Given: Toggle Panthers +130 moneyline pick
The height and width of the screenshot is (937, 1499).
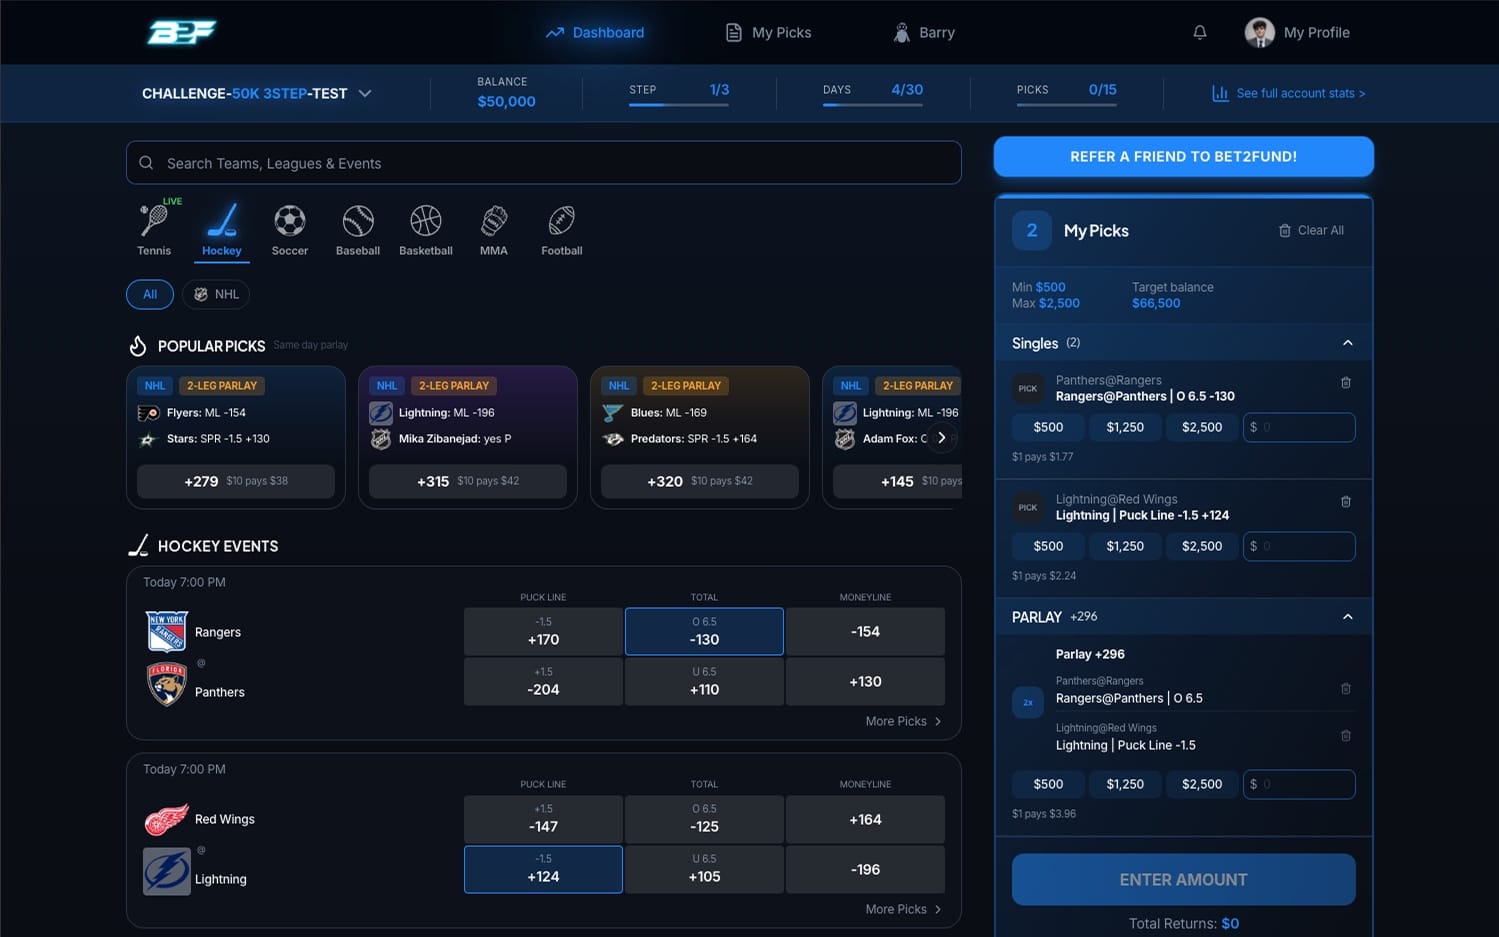Looking at the screenshot, I should [865, 682].
